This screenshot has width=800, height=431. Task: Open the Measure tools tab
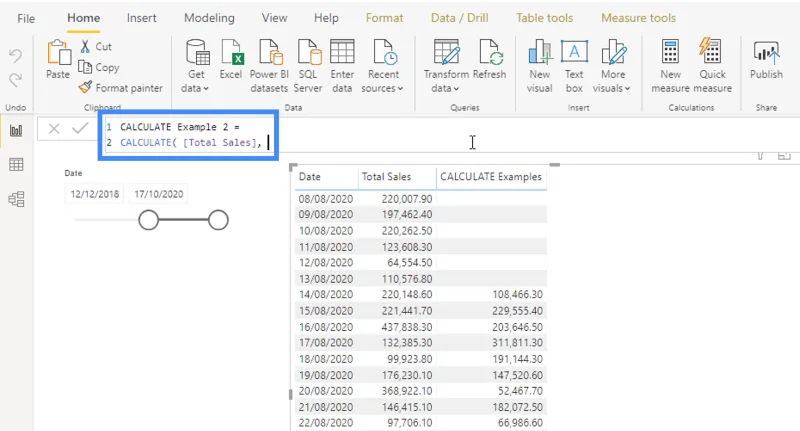(x=638, y=18)
